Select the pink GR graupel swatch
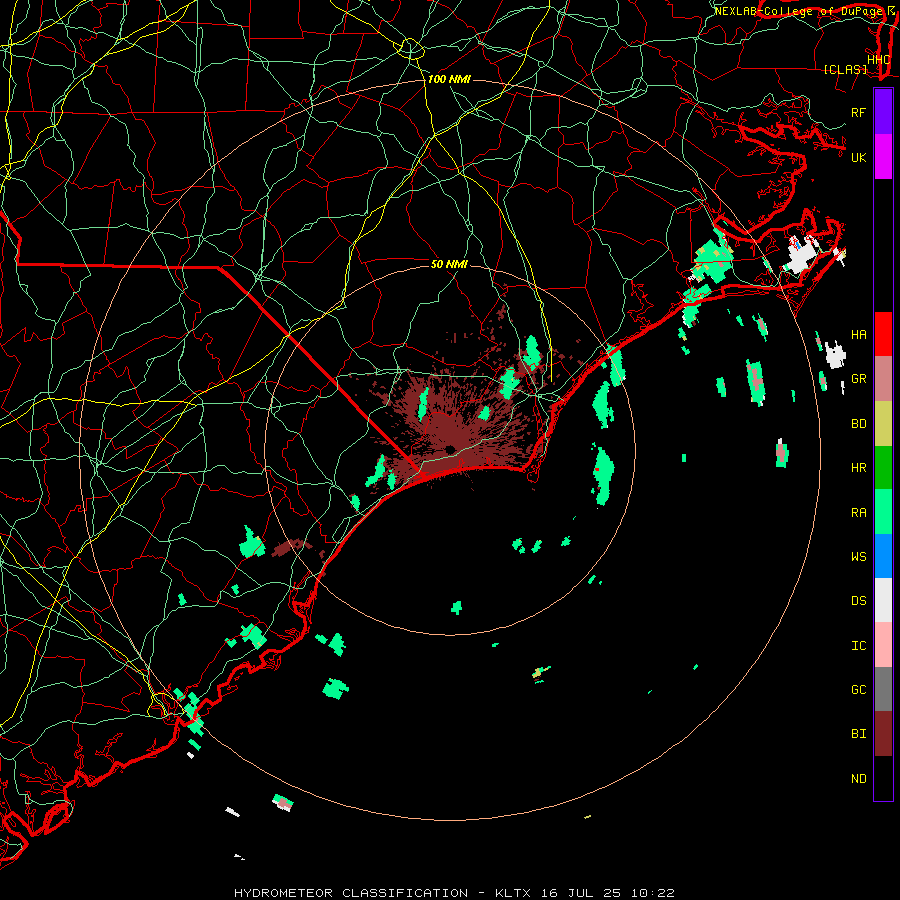Image resolution: width=900 pixels, height=900 pixels. pyautogui.click(x=883, y=379)
